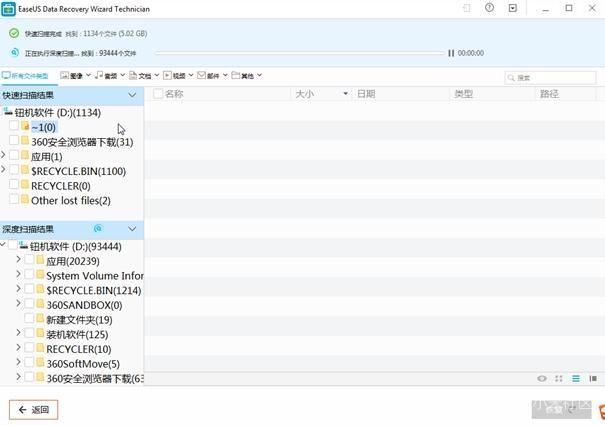Tick the select-all checkbox beside 名称
The width and height of the screenshot is (605, 425).
(157, 93)
